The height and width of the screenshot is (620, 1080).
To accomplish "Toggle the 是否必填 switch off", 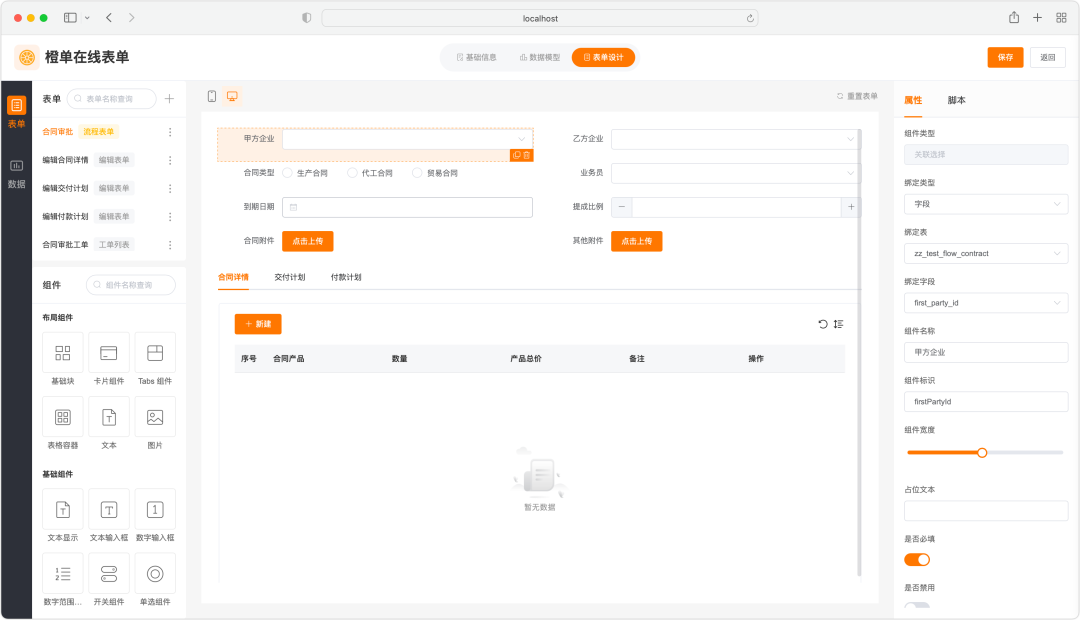I will pyautogui.click(x=917, y=559).
